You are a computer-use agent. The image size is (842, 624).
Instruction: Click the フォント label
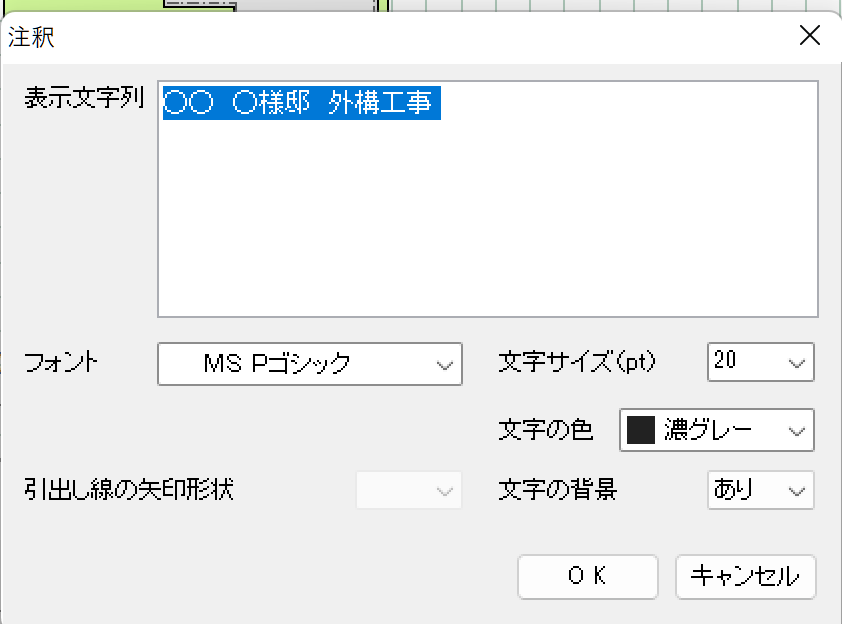62,362
